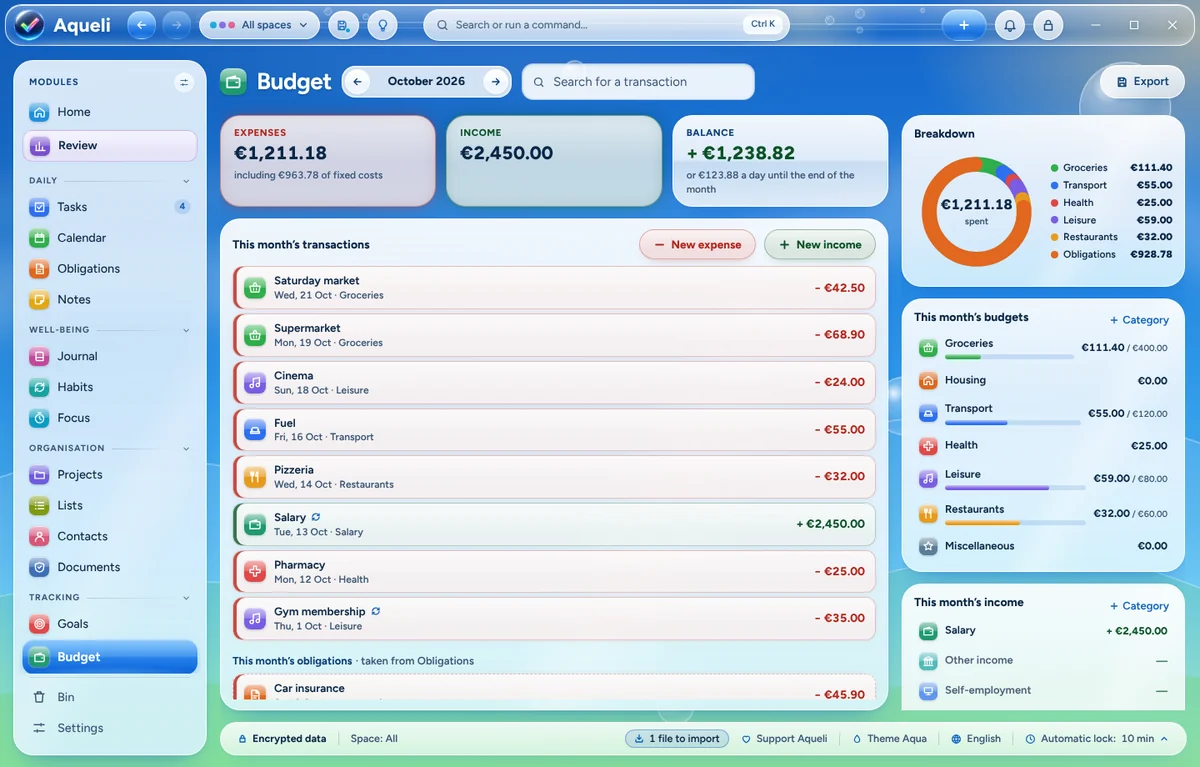Click the Pizzeria restaurants fork icon
This screenshot has width=1200, height=767.
[x=255, y=477]
